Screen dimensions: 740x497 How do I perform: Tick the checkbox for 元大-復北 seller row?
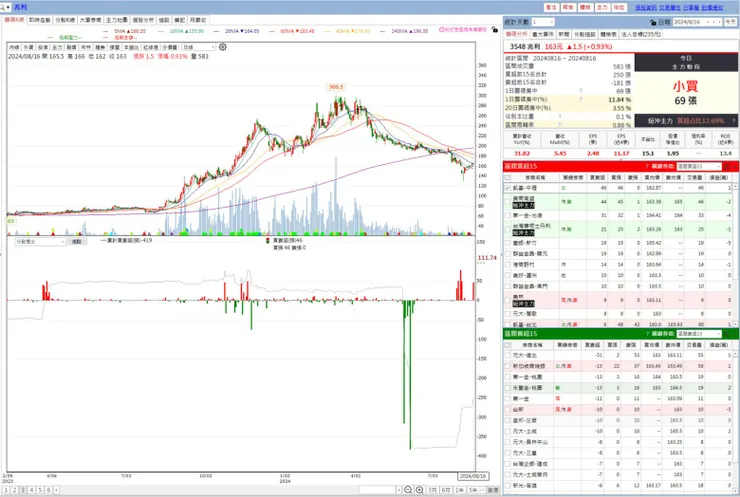[x=508, y=355]
